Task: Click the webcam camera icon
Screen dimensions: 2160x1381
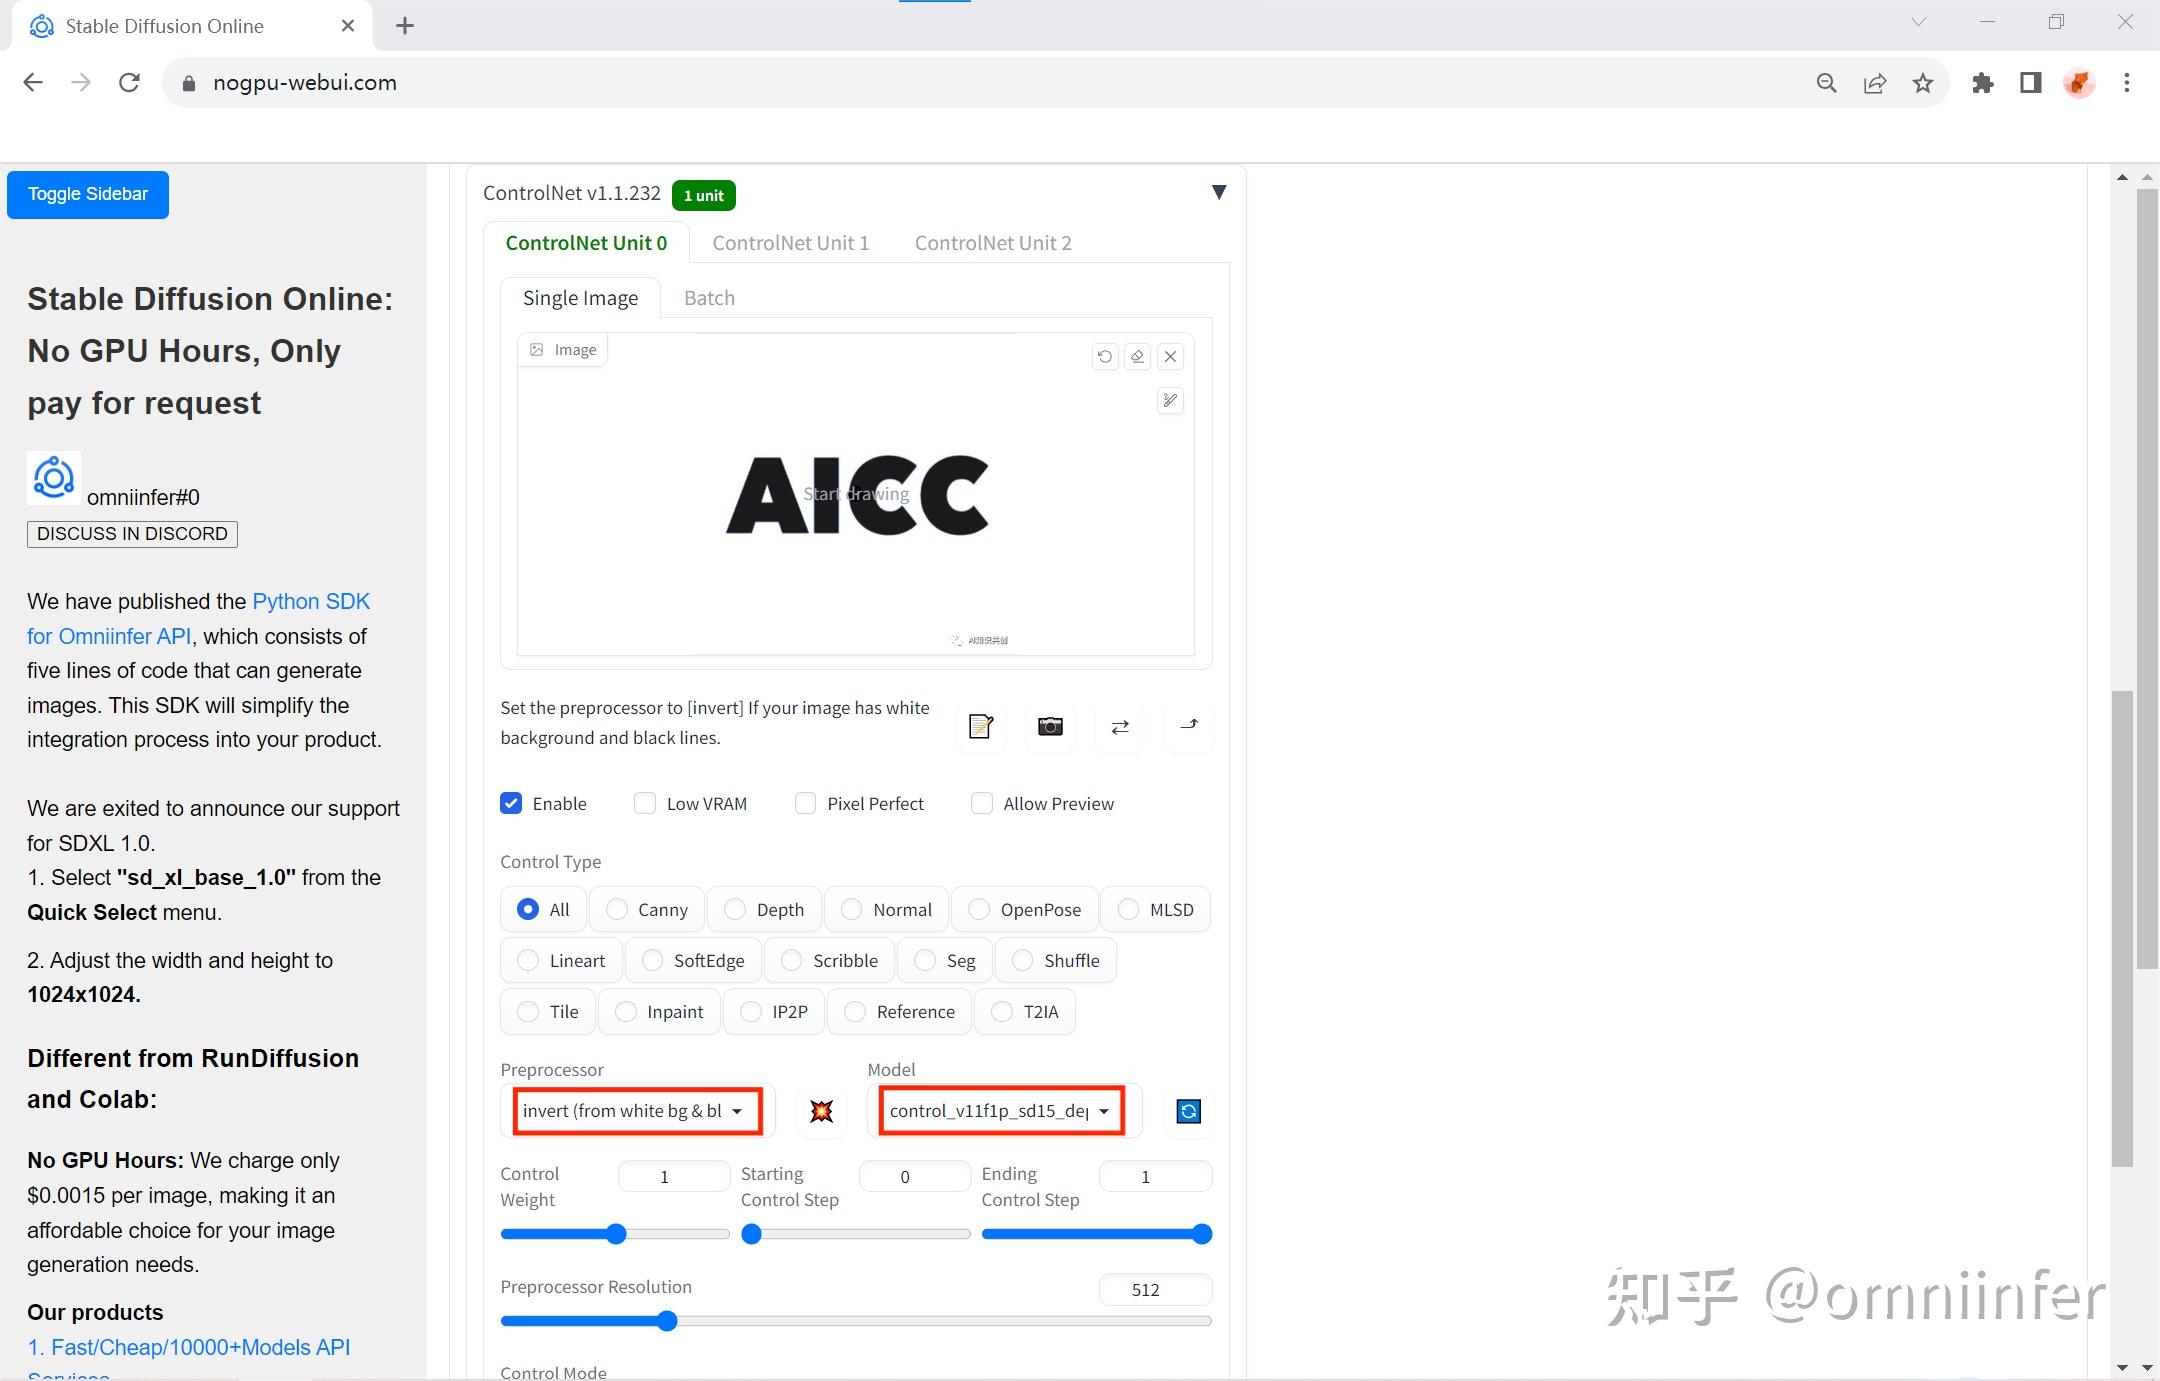Action: [1050, 727]
